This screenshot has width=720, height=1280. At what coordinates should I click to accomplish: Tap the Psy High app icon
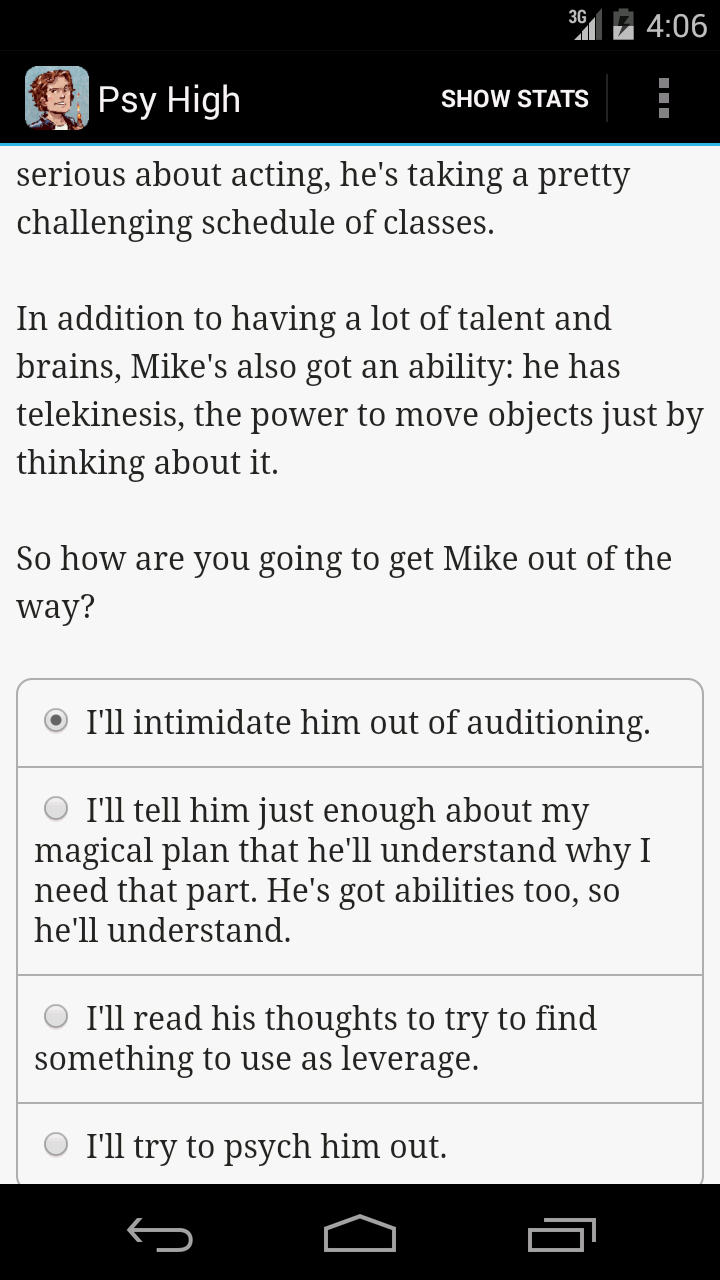coord(56,98)
